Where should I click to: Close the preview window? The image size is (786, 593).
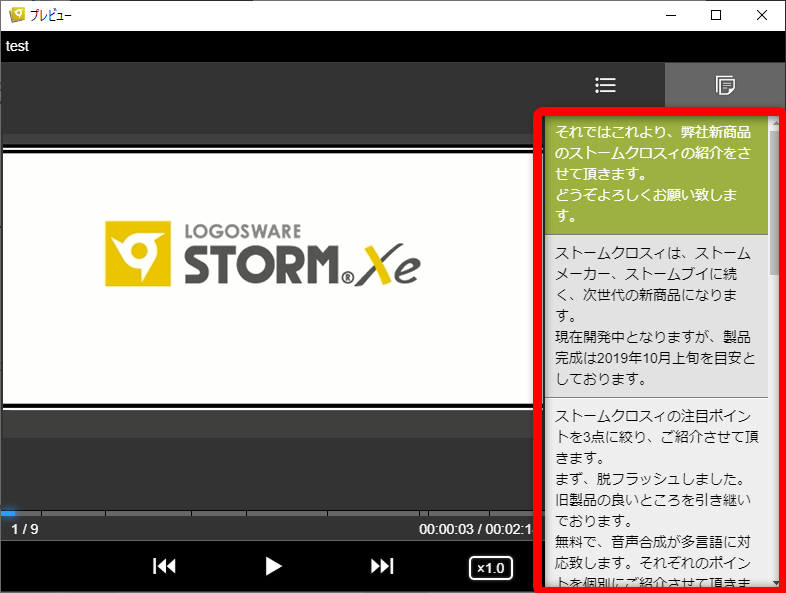762,15
